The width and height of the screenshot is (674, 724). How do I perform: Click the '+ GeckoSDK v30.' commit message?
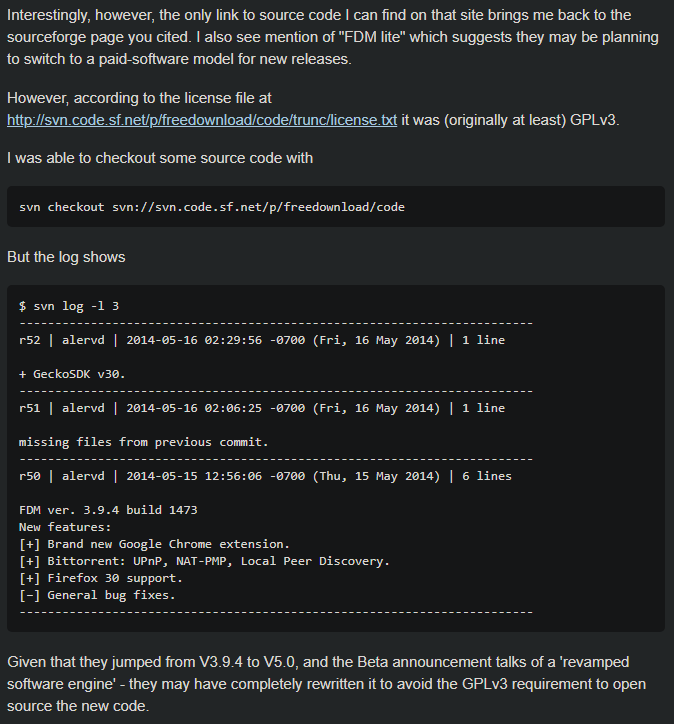72,374
